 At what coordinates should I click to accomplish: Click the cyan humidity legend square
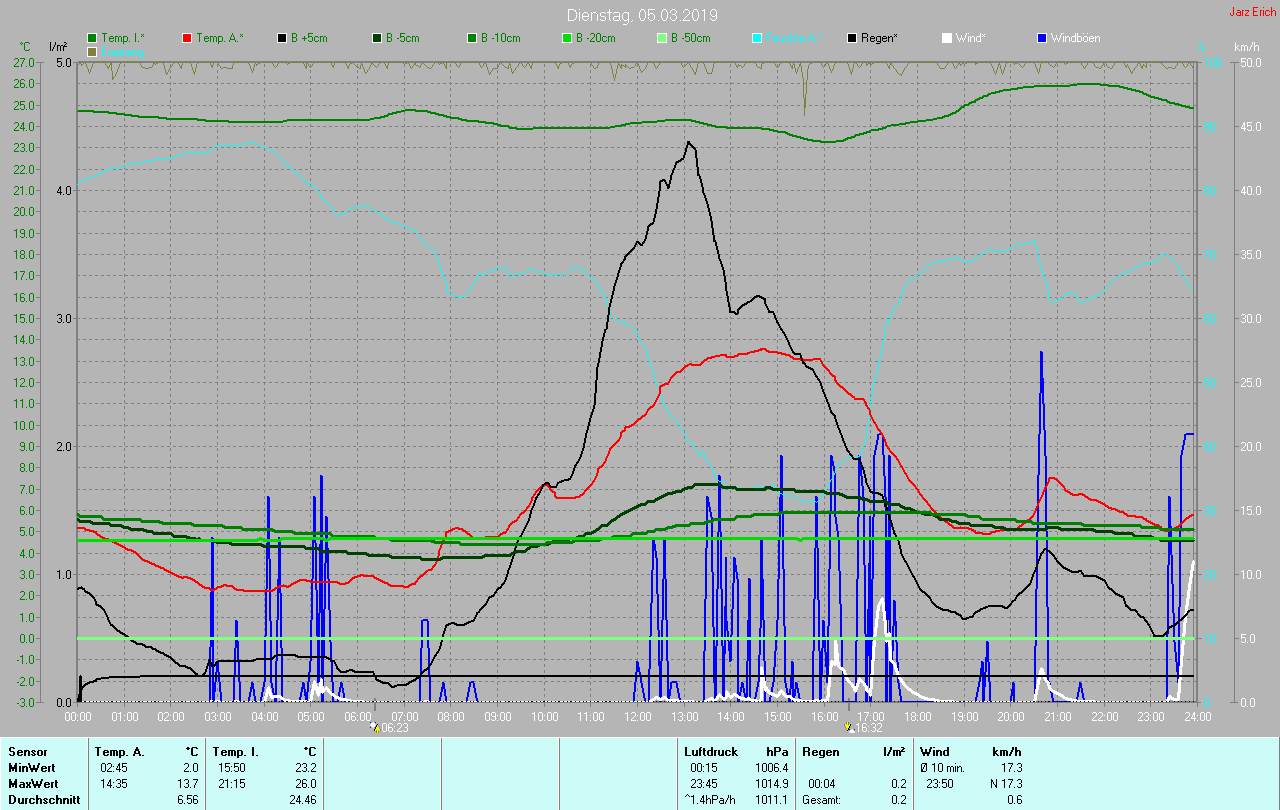point(757,38)
